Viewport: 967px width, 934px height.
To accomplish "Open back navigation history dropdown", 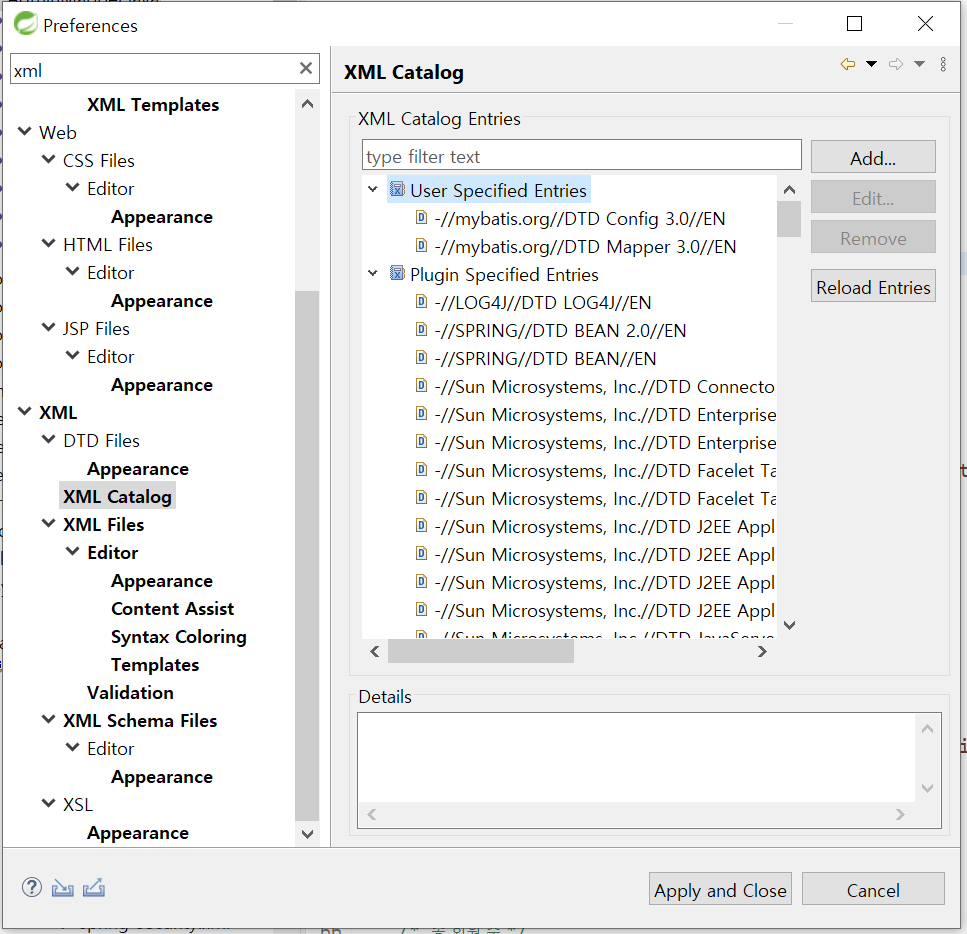I will tap(871, 64).
